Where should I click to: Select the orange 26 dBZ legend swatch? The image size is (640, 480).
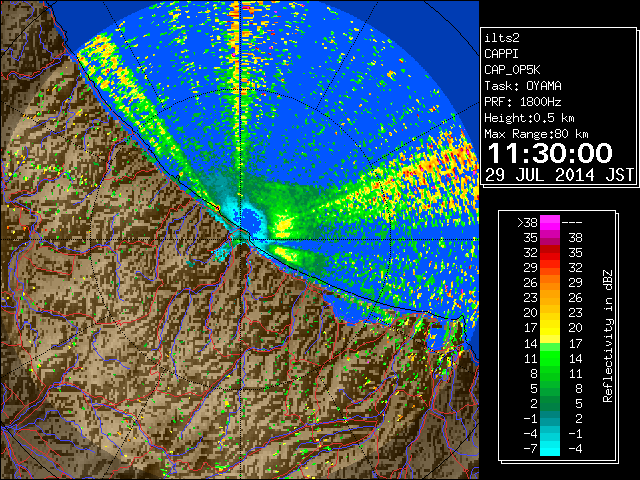point(550,282)
